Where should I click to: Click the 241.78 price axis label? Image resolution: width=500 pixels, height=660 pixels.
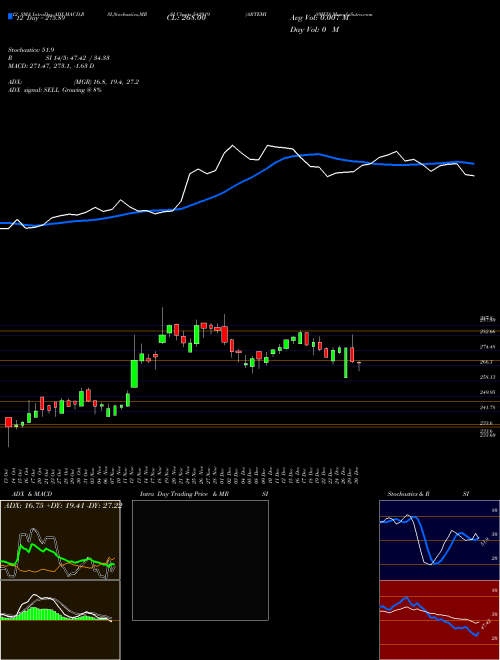[488, 407]
